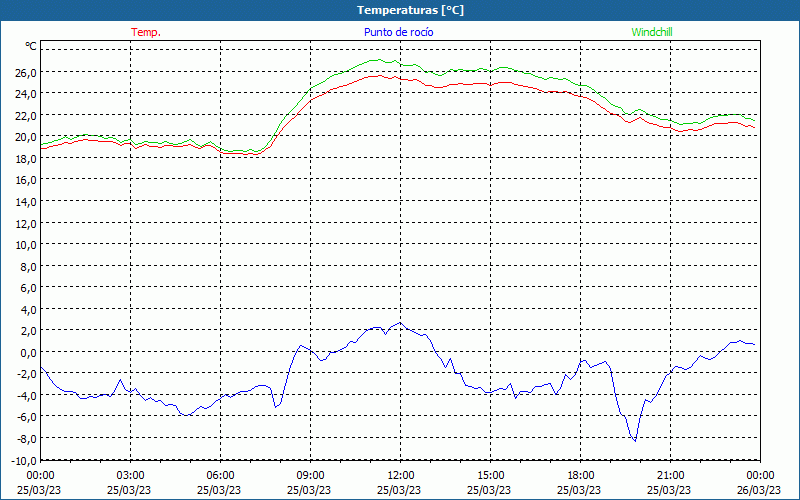The width and height of the screenshot is (800, 500).
Task: Click the 25/03/23 date under the 12:00 label
Action: click(399, 490)
